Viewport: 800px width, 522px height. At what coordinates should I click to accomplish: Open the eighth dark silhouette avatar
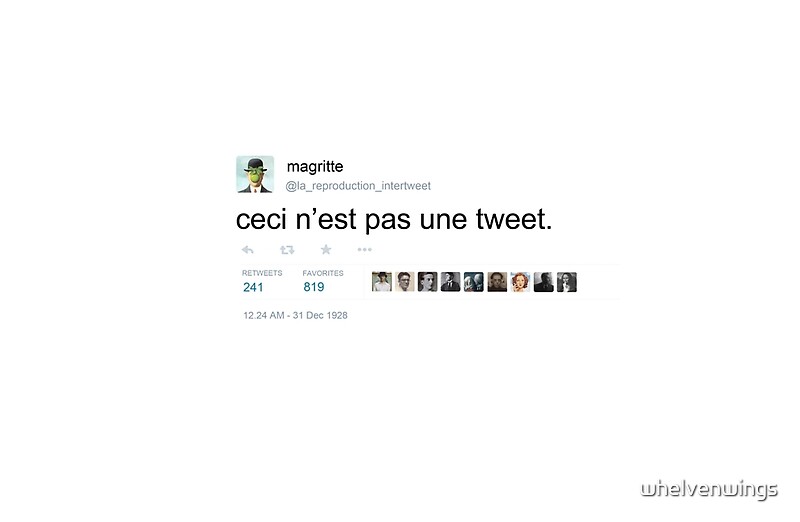pos(543,282)
